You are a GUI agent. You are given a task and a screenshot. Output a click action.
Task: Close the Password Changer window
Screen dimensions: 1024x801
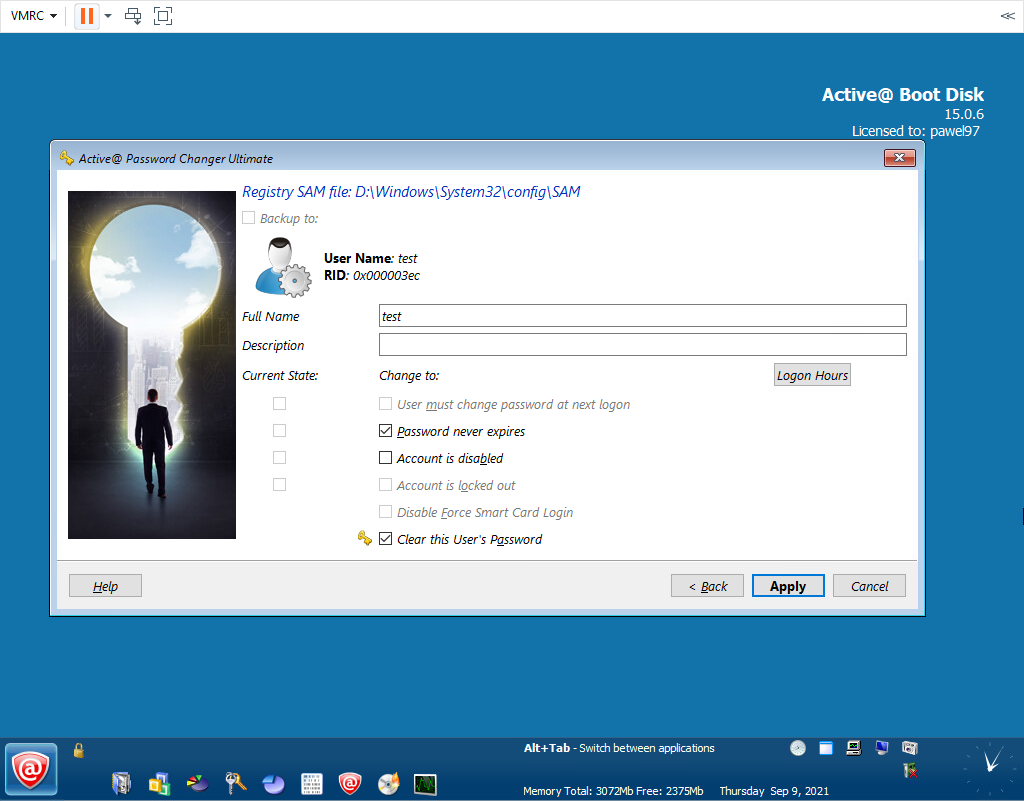[x=899, y=157]
